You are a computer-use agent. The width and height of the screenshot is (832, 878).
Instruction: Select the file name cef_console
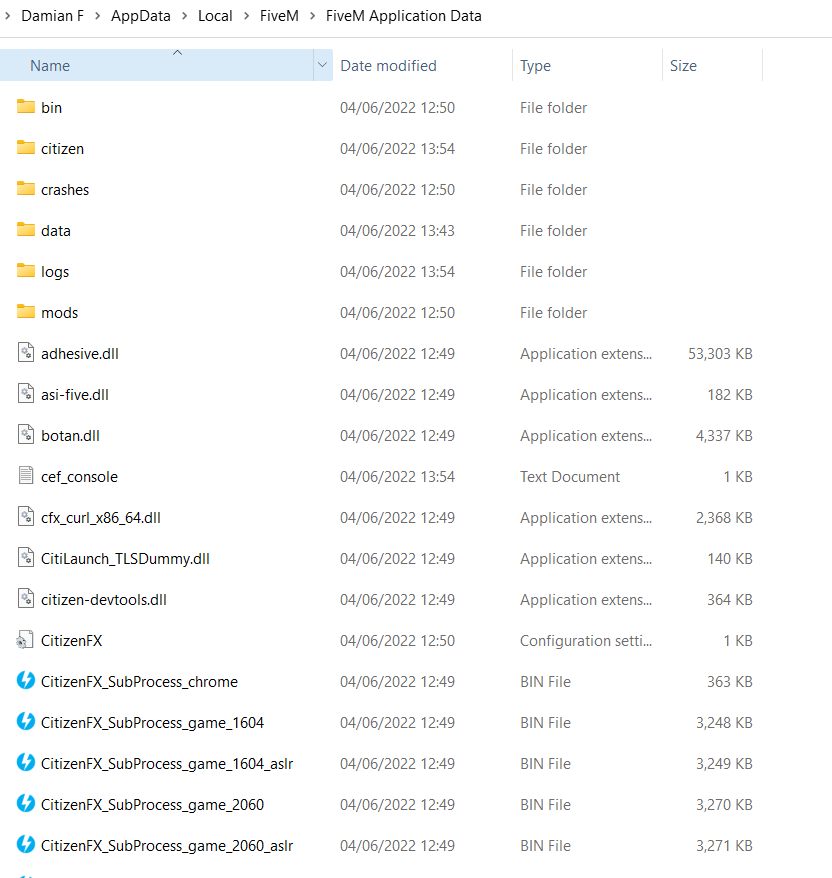(79, 477)
